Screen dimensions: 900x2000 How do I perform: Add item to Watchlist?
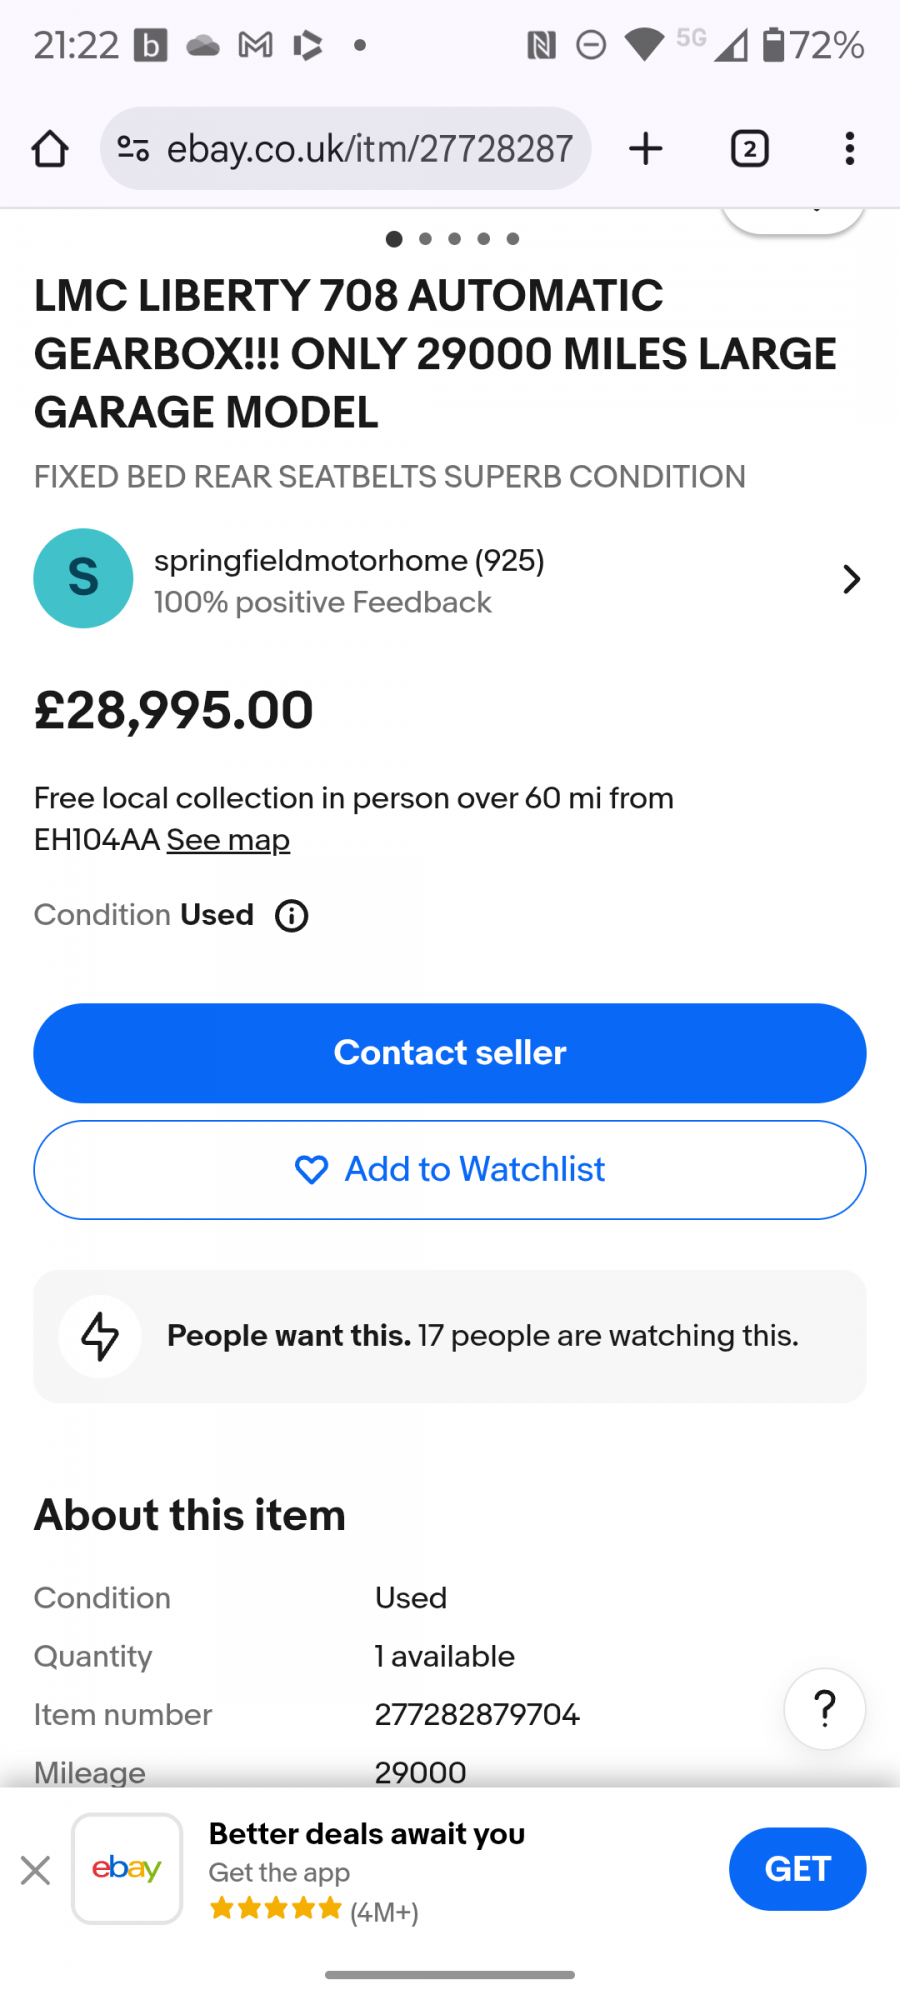click(x=450, y=1170)
